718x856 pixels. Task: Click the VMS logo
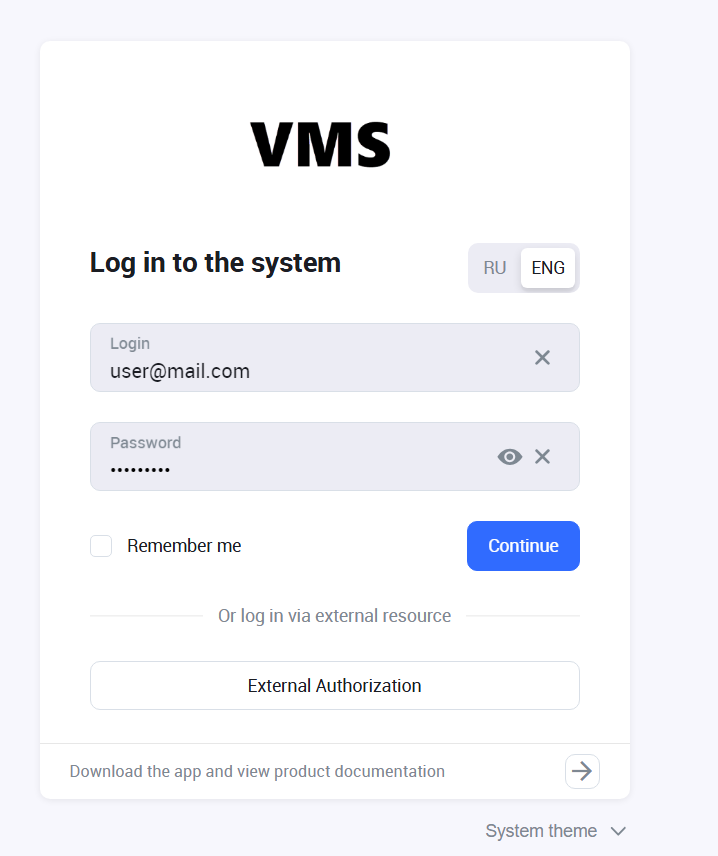321,144
